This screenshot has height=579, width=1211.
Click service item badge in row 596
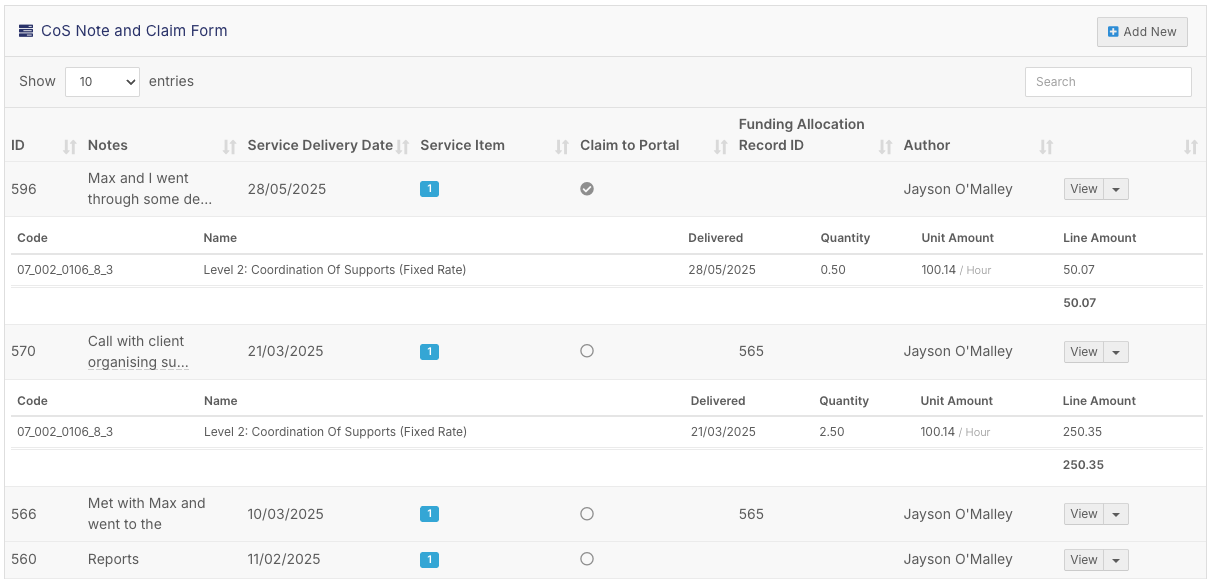point(429,189)
